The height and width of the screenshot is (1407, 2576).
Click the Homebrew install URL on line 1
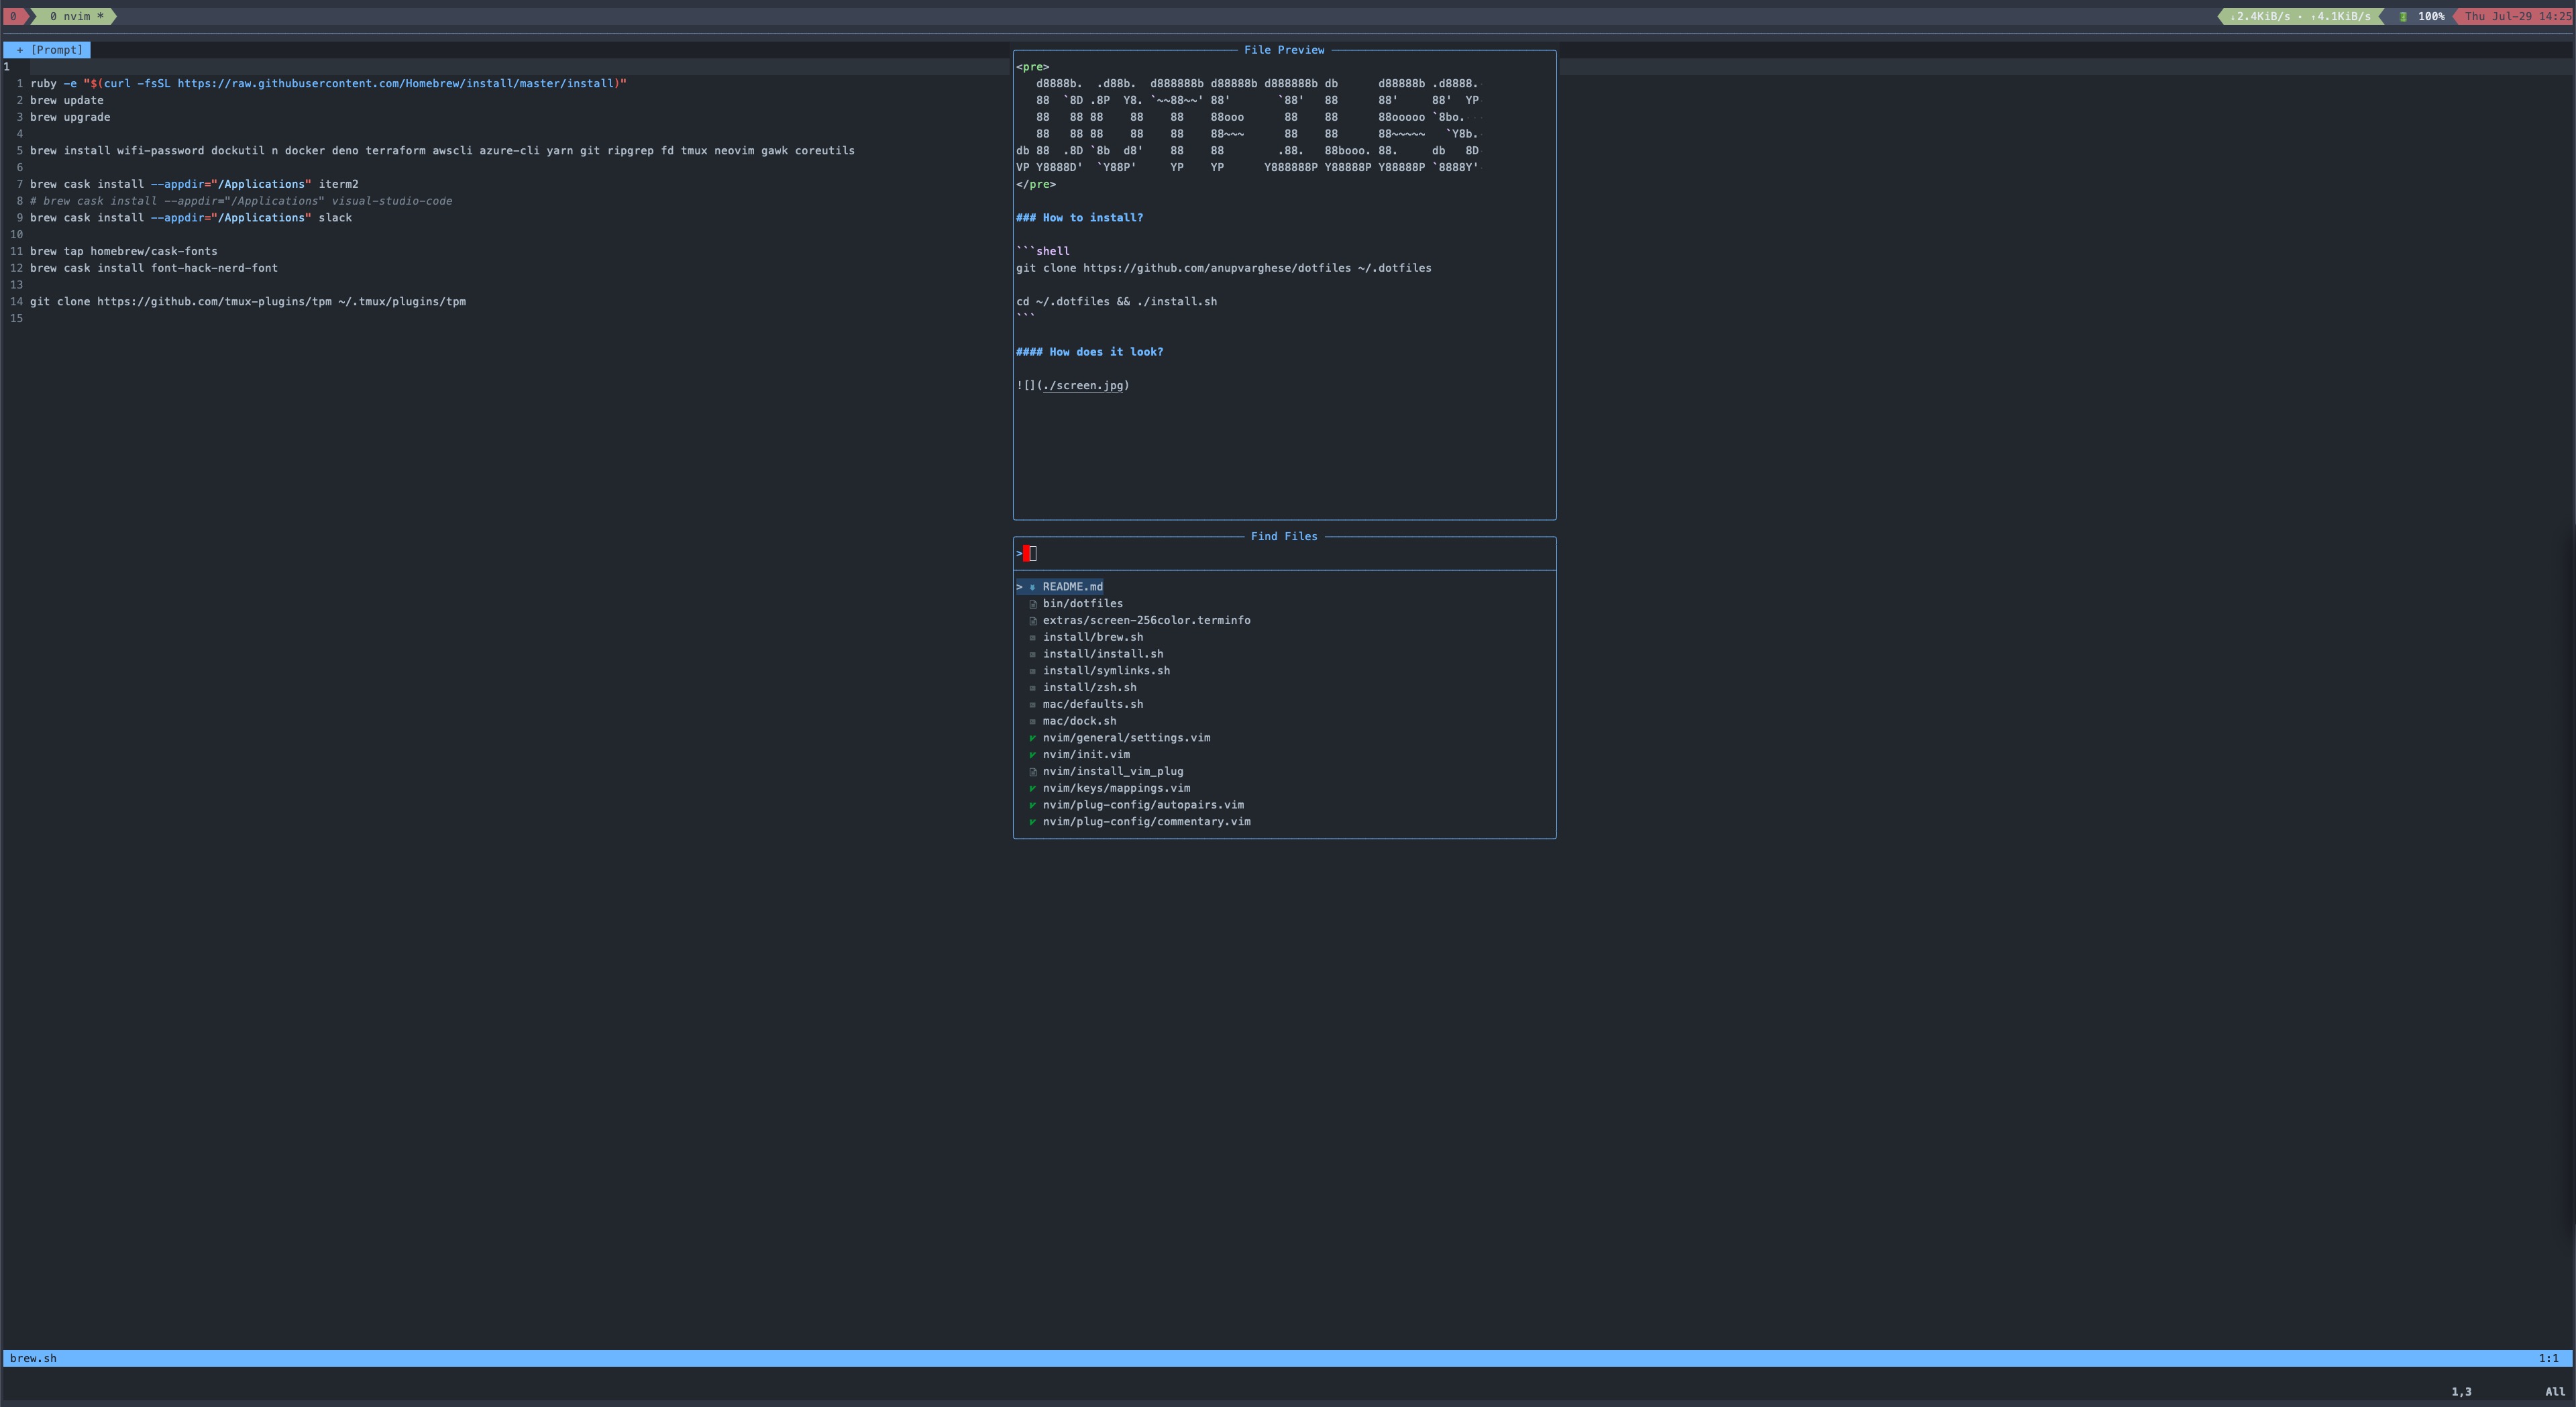397,84
